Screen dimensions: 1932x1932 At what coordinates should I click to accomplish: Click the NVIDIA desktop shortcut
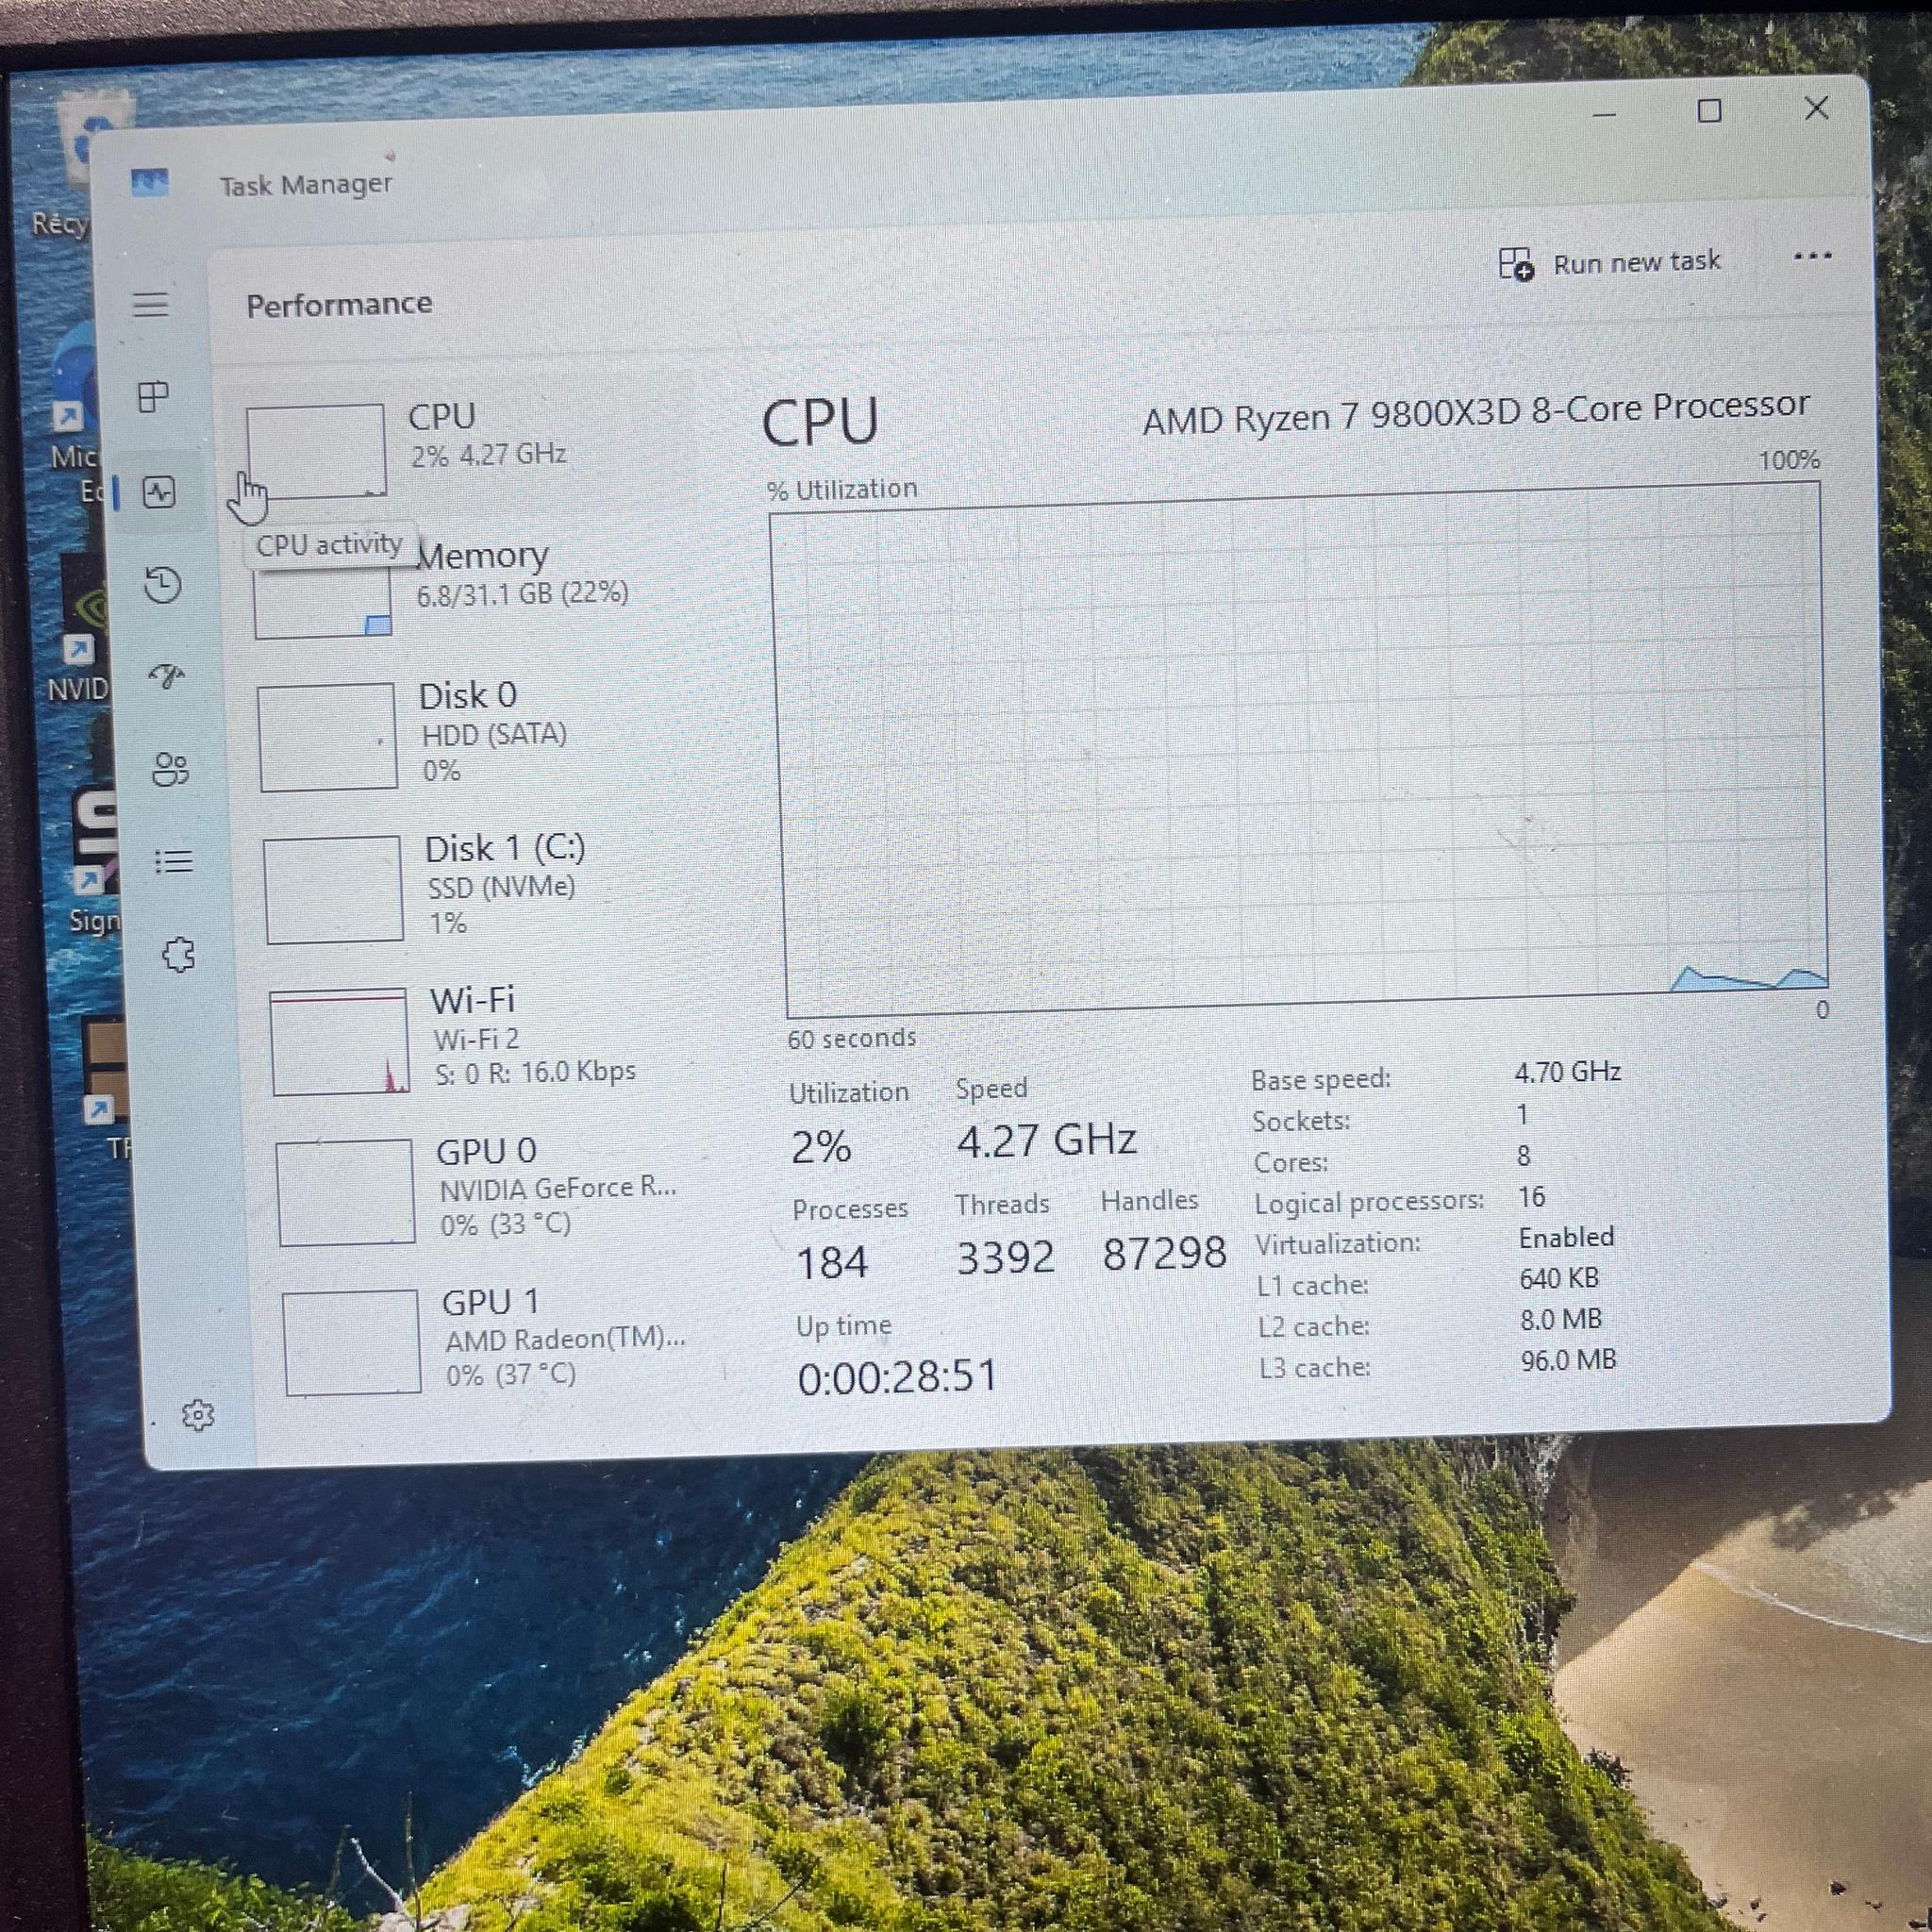(x=82, y=630)
